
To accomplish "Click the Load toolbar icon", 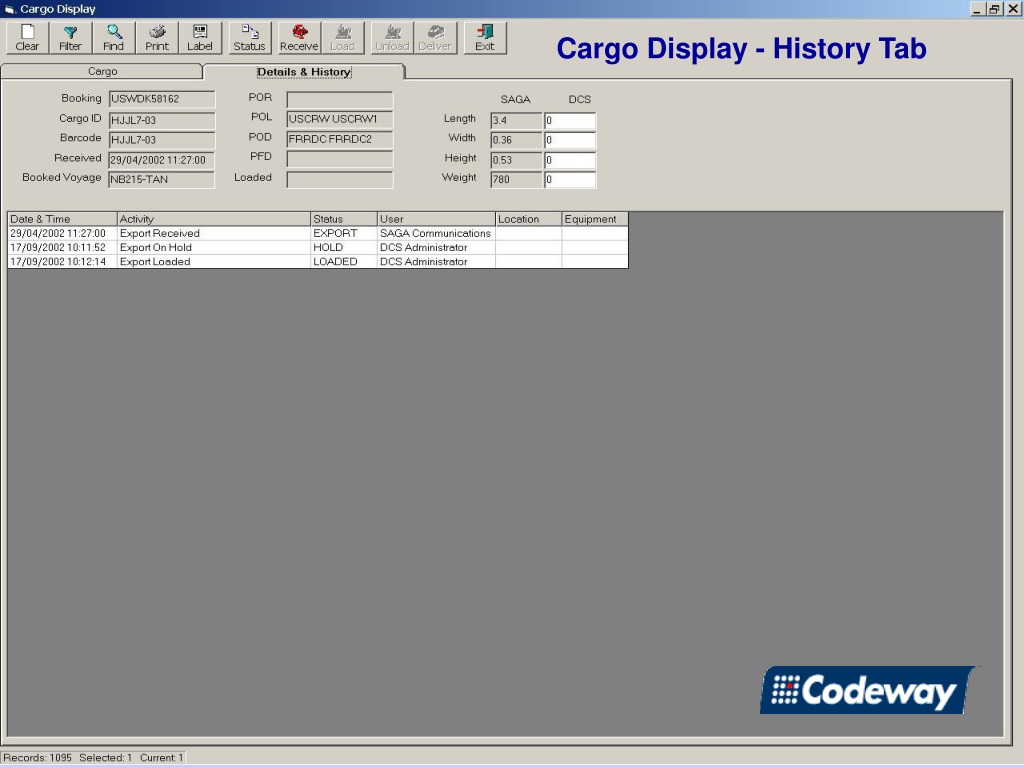I will coord(342,38).
